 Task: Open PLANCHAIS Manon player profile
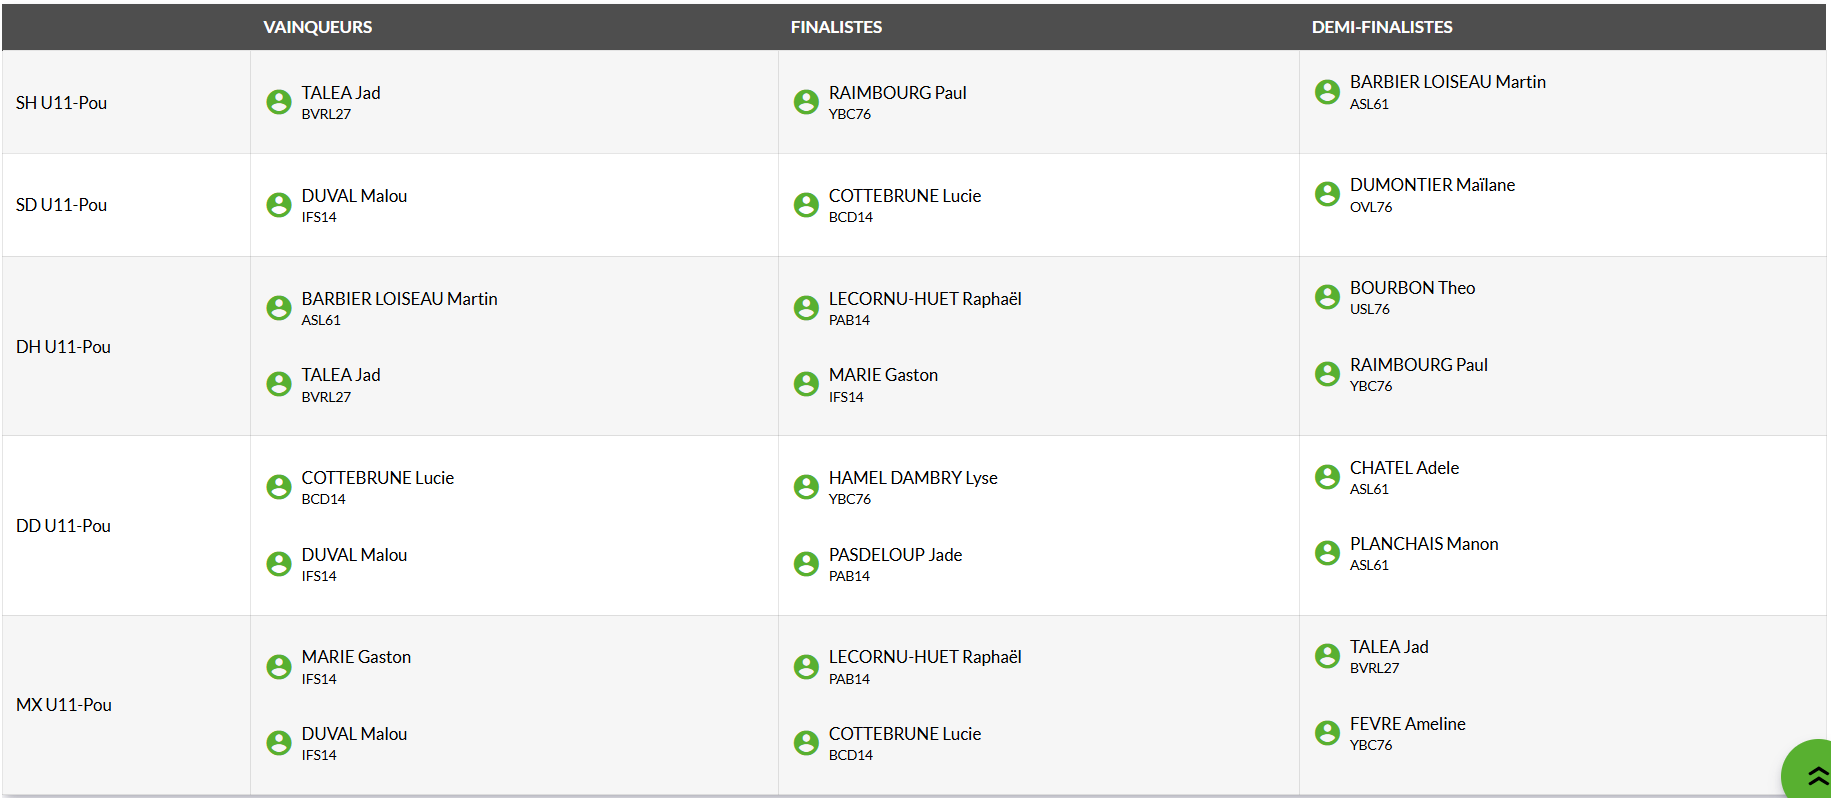pos(1423,544)
